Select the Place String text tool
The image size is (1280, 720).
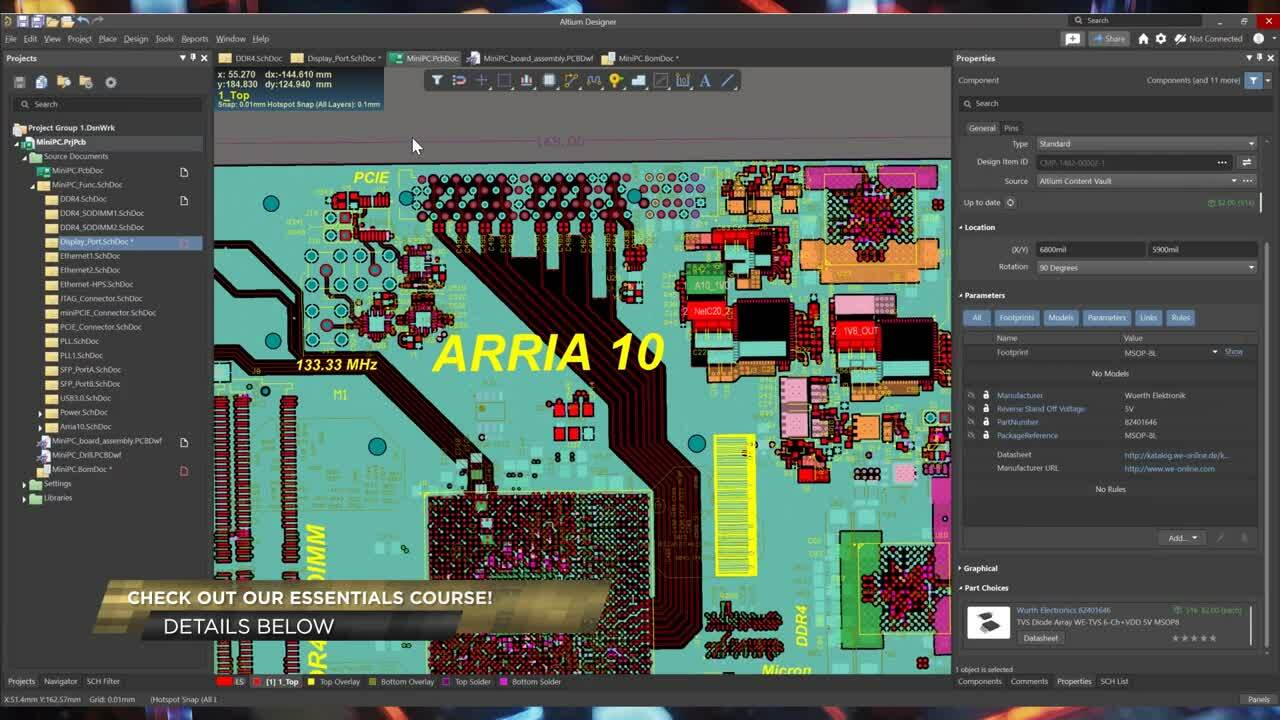coord(705,80)
